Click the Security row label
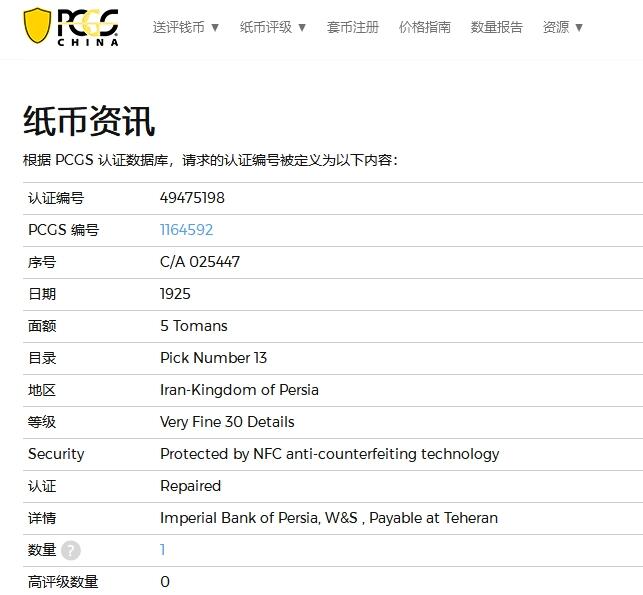 click(x=56, y=454)
